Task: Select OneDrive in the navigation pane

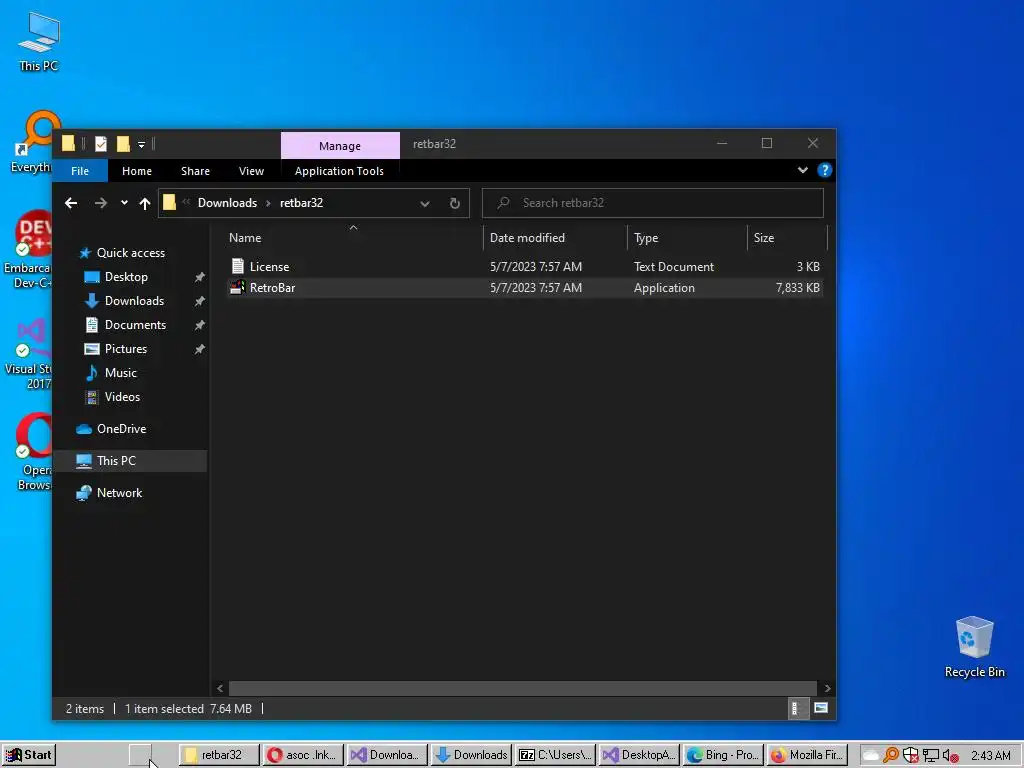Action: point(121,429)
